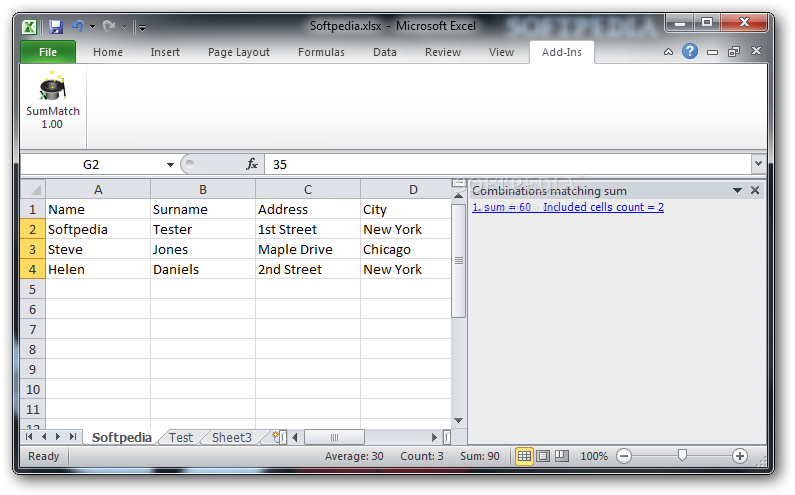Go to next sheet tab arrow
795x495 pixels.
coord(58,437)
